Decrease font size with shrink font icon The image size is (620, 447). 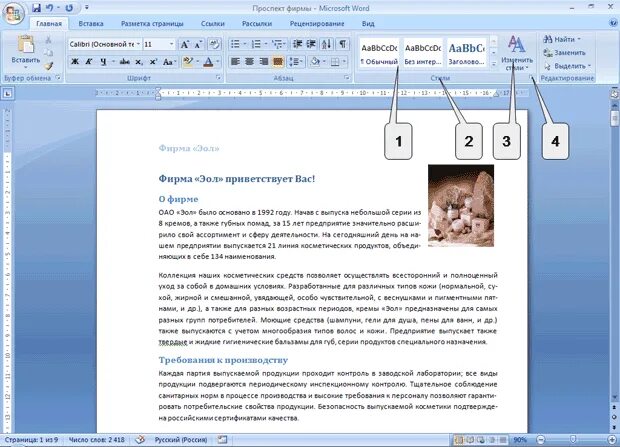pos(198,44)
